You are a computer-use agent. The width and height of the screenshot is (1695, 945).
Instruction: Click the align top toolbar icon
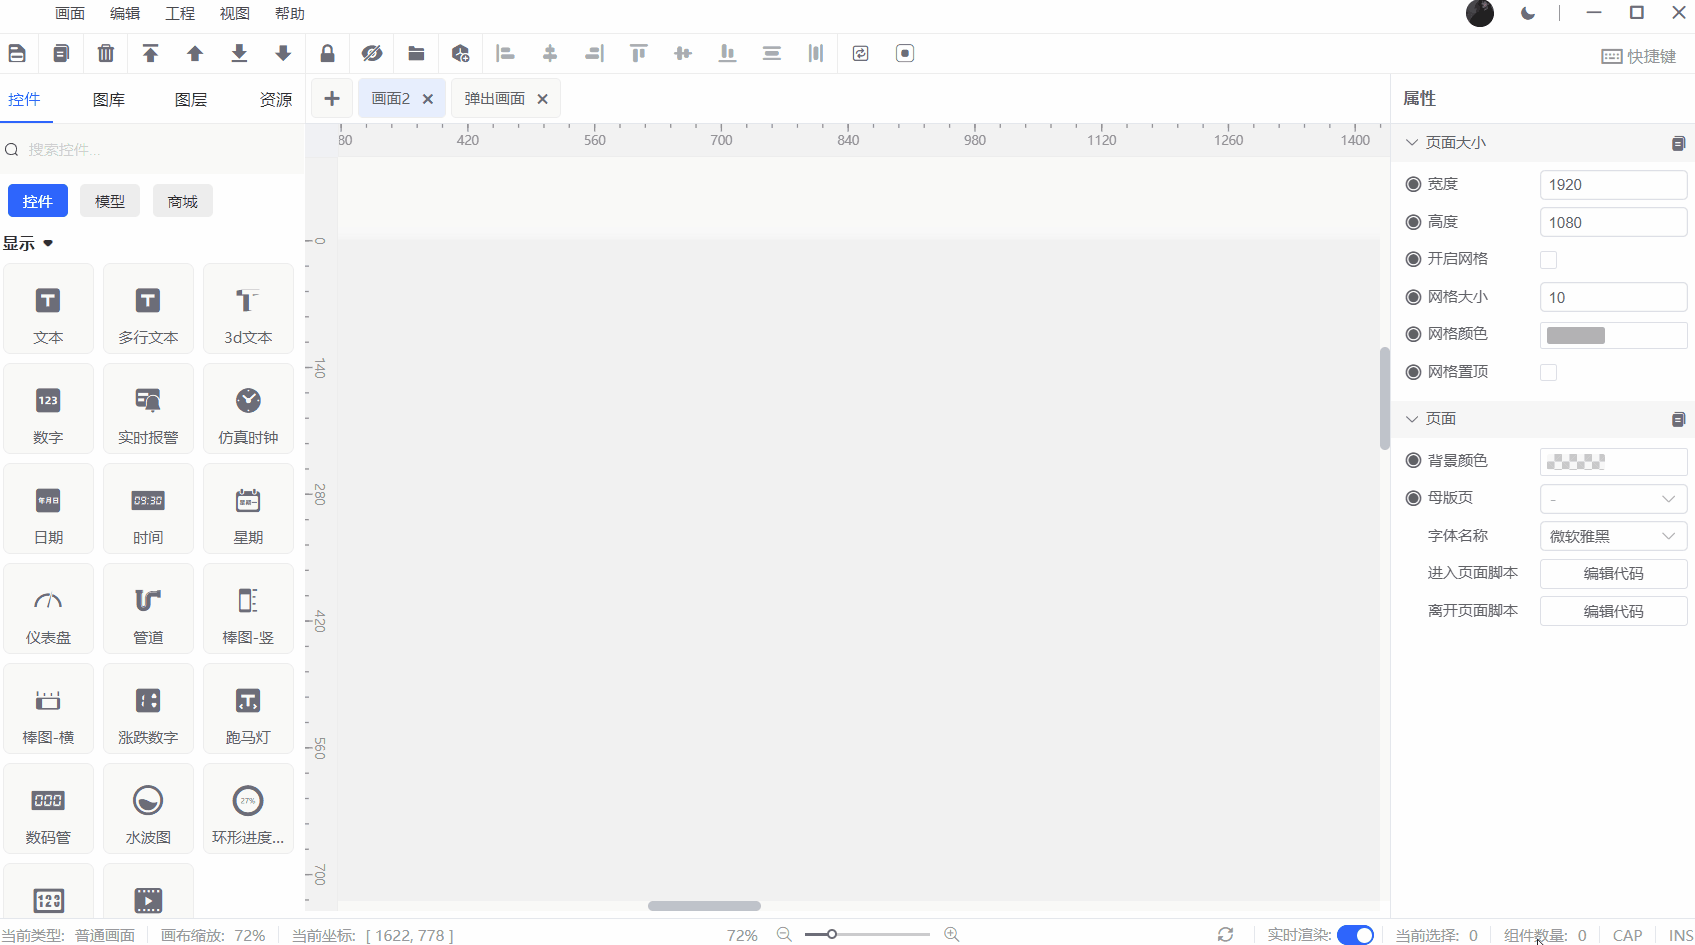point(638,54)
